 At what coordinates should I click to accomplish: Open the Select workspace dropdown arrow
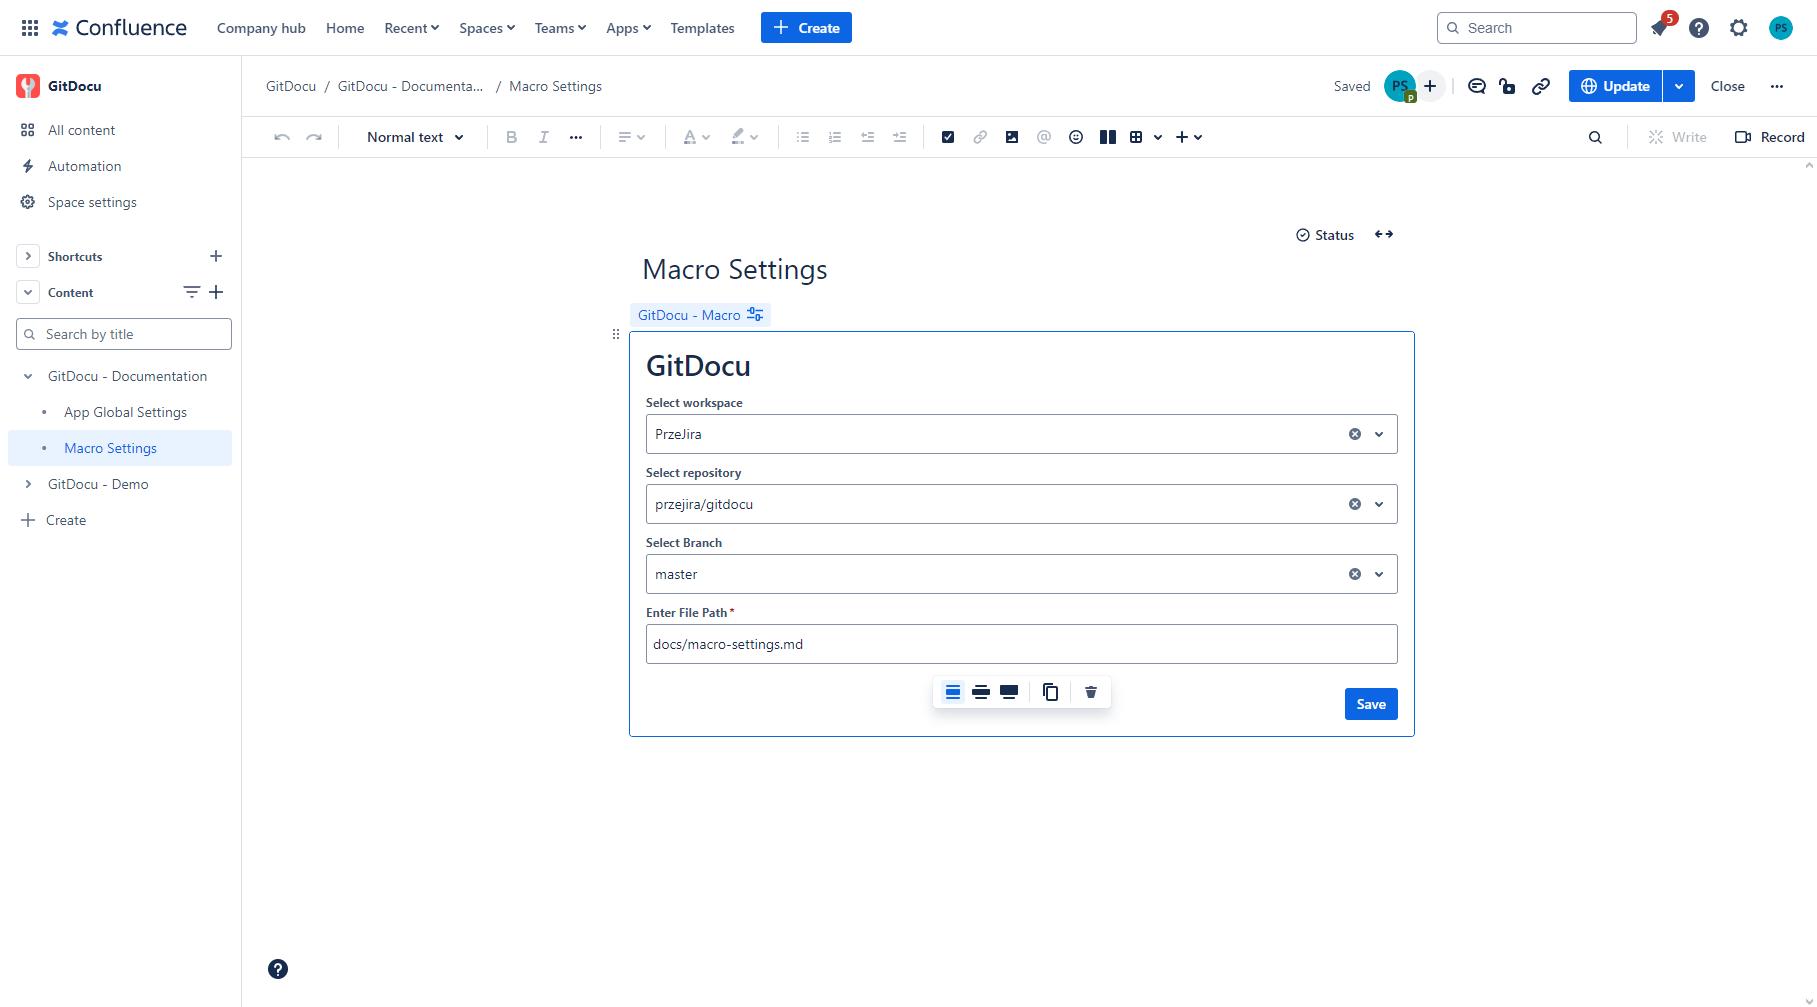tap(1379, 434)
